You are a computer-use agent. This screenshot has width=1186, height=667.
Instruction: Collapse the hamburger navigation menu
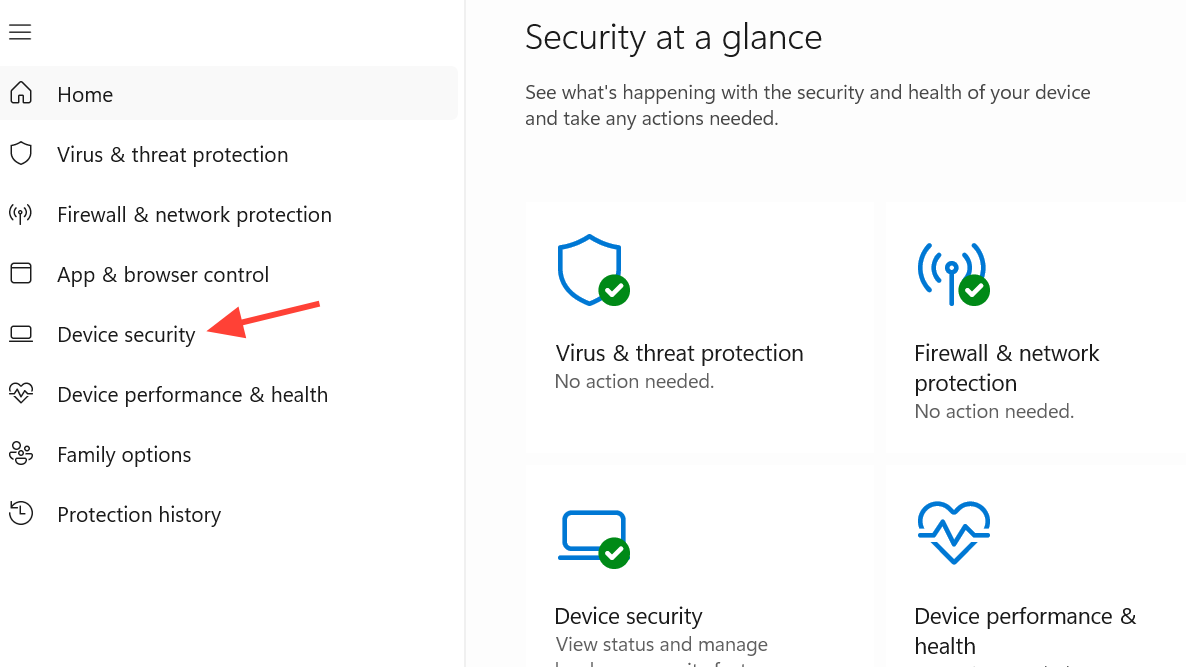(x=20, y=33)
